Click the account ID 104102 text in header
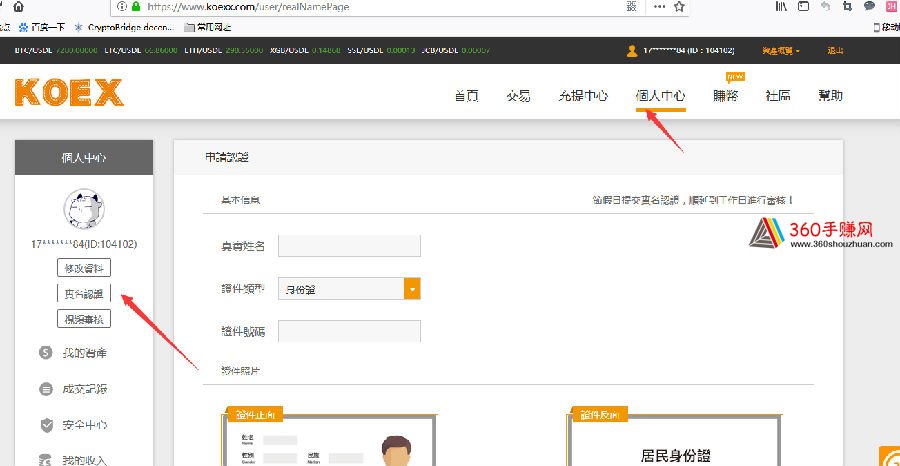Screen dimensions: 900x466 (689, 51)
